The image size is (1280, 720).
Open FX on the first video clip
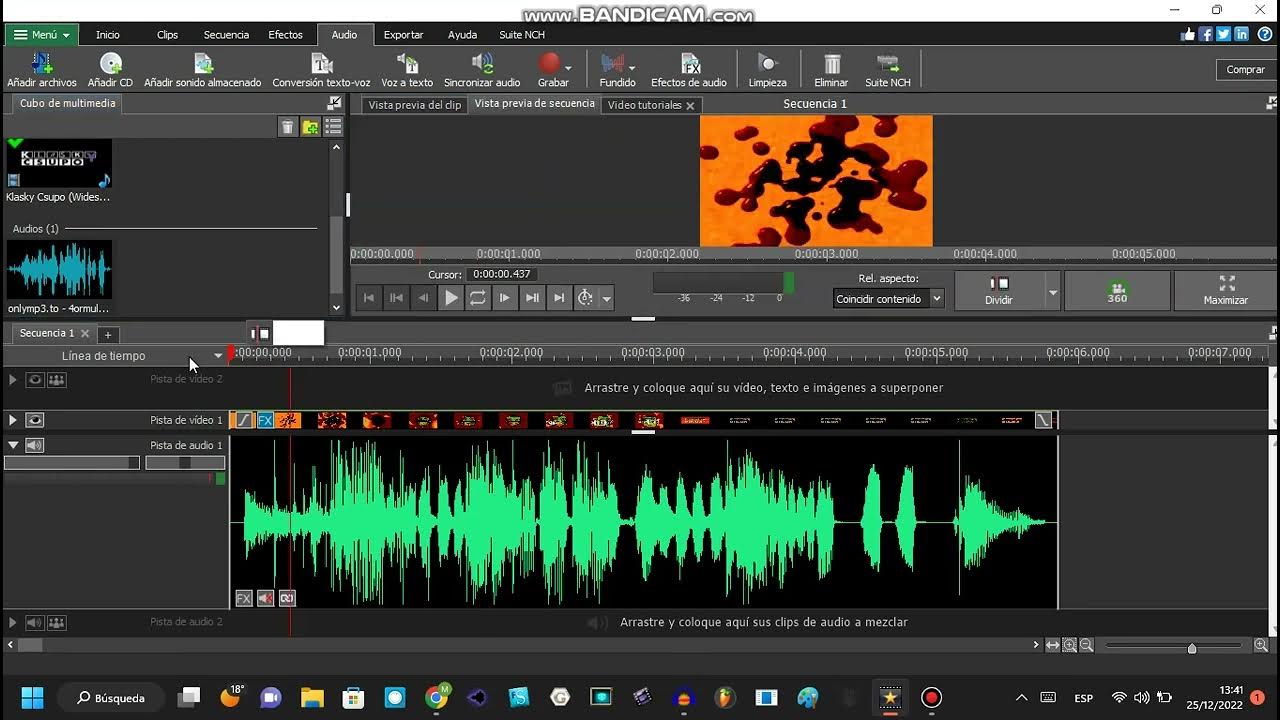265,421
